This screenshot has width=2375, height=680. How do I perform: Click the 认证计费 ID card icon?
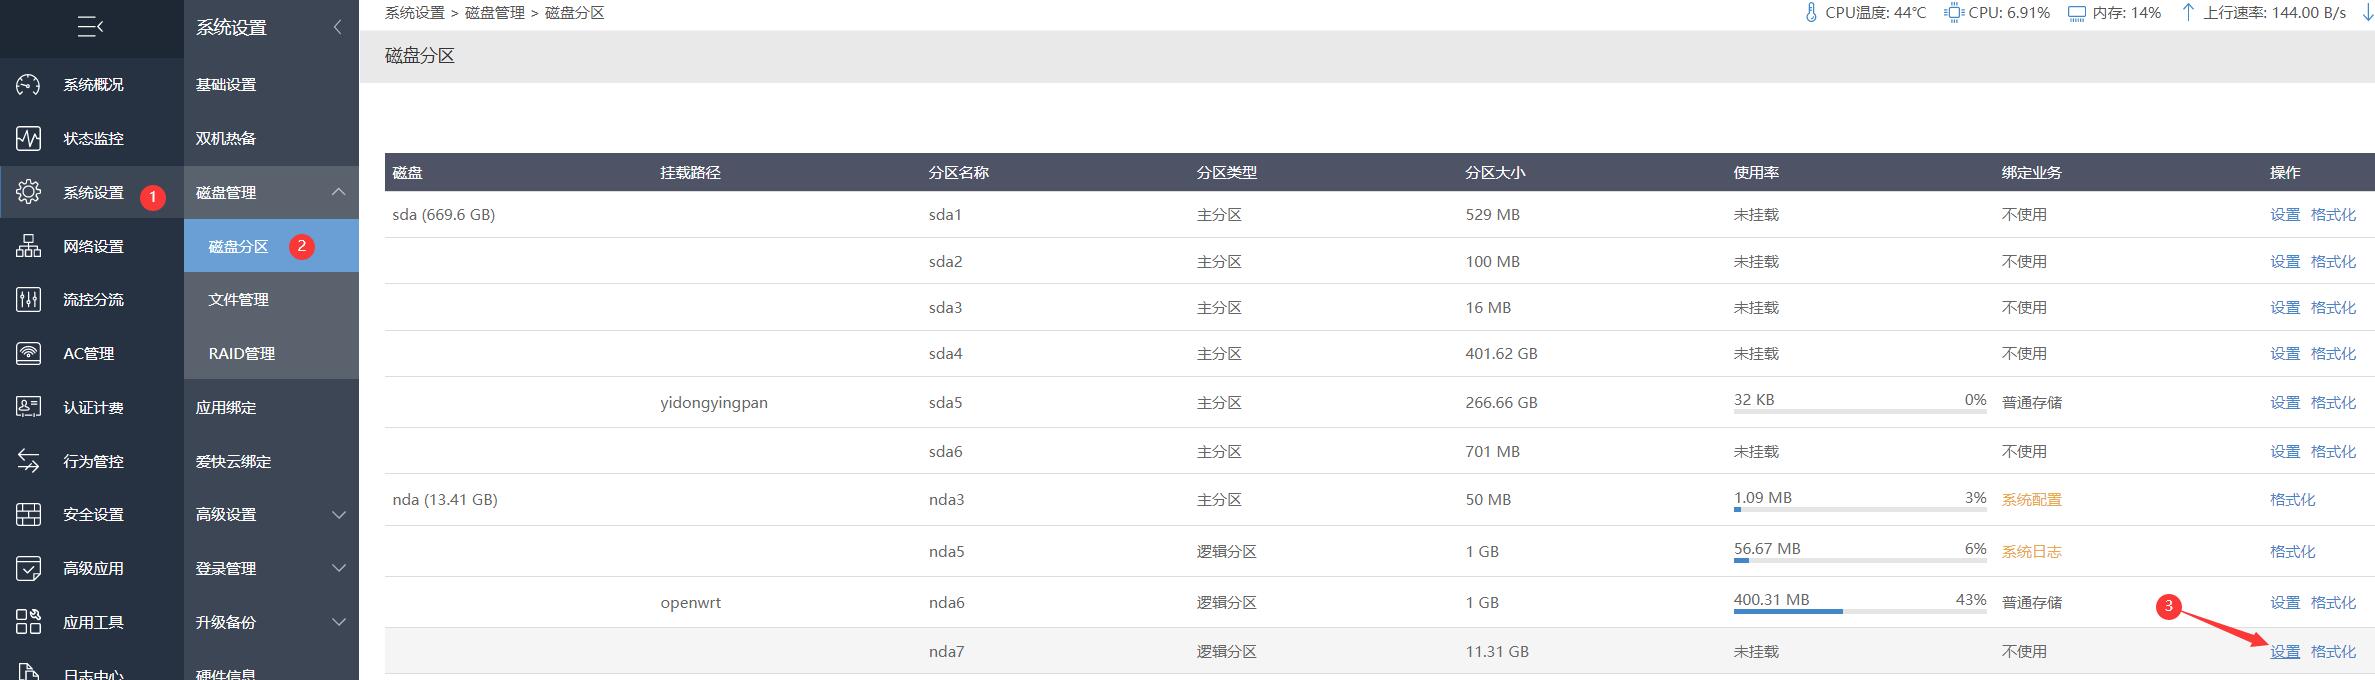coord(28,407)
